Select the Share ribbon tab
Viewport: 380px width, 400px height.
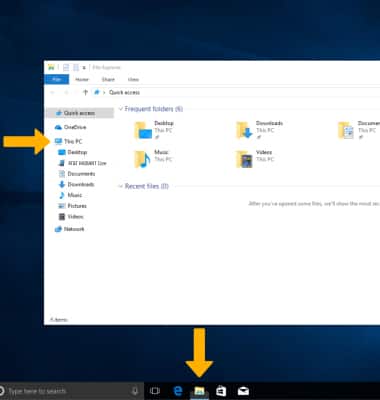108,79
